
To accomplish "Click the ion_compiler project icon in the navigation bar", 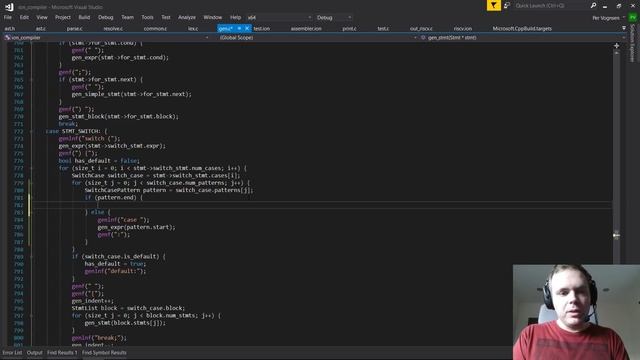I will click(7, 38).
